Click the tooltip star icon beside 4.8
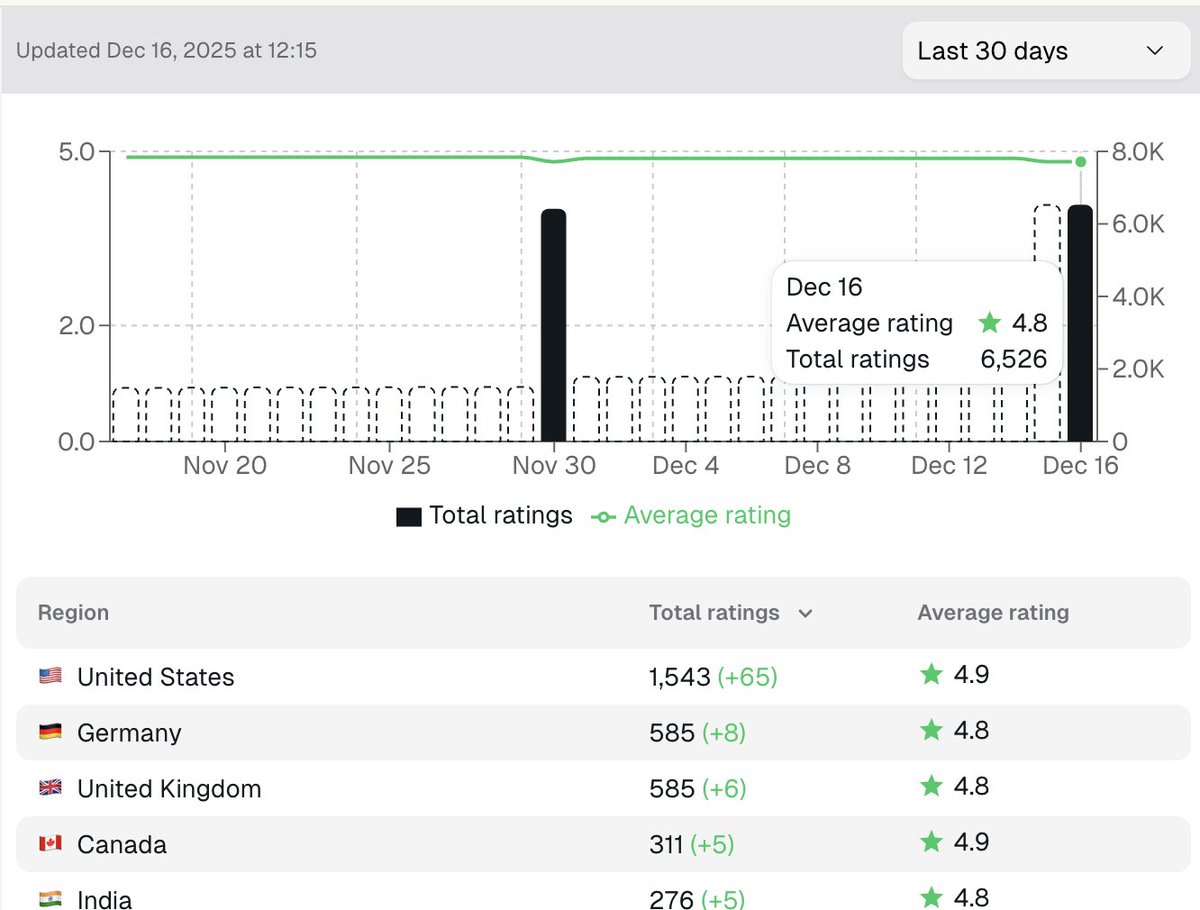1200x910 pixels. [x=990, y=323]
